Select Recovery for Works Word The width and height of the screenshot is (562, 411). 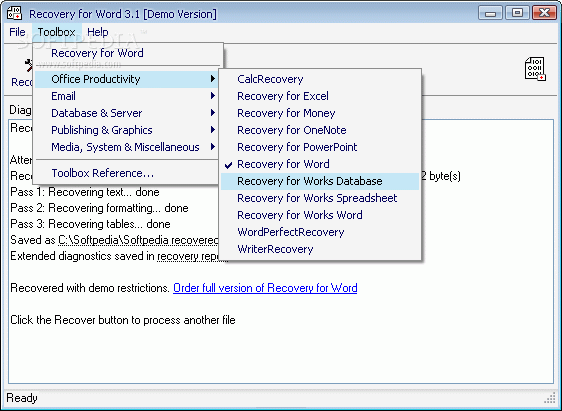click(320, 215)
